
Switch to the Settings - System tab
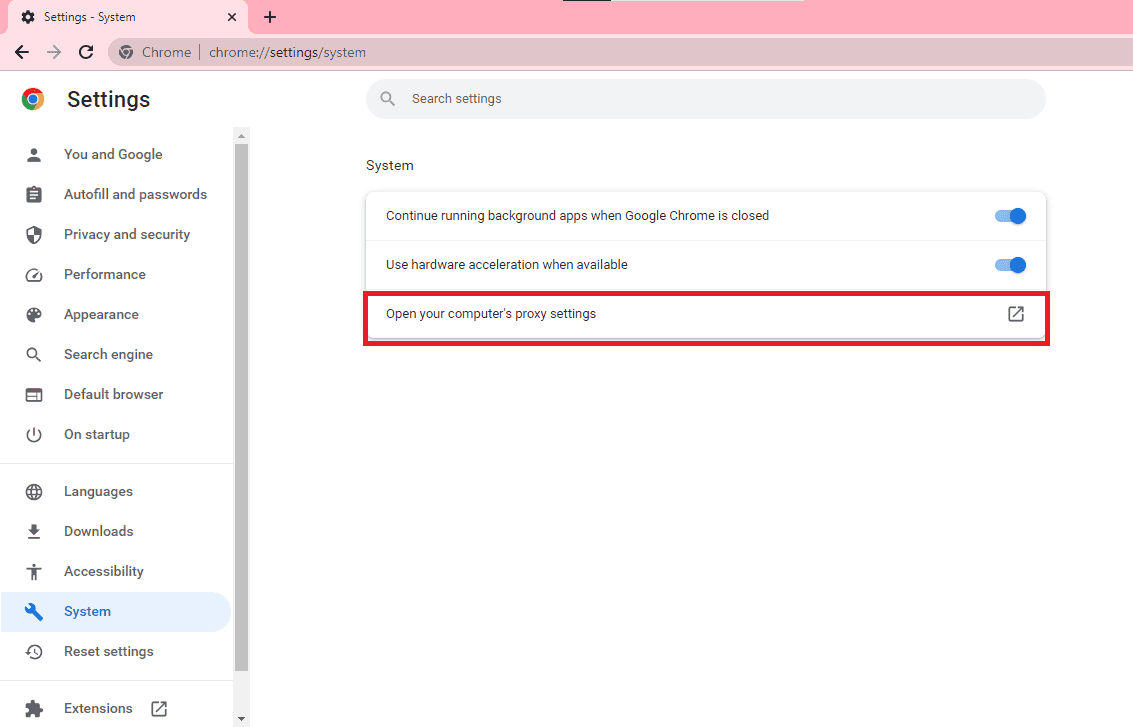(120, 17)
